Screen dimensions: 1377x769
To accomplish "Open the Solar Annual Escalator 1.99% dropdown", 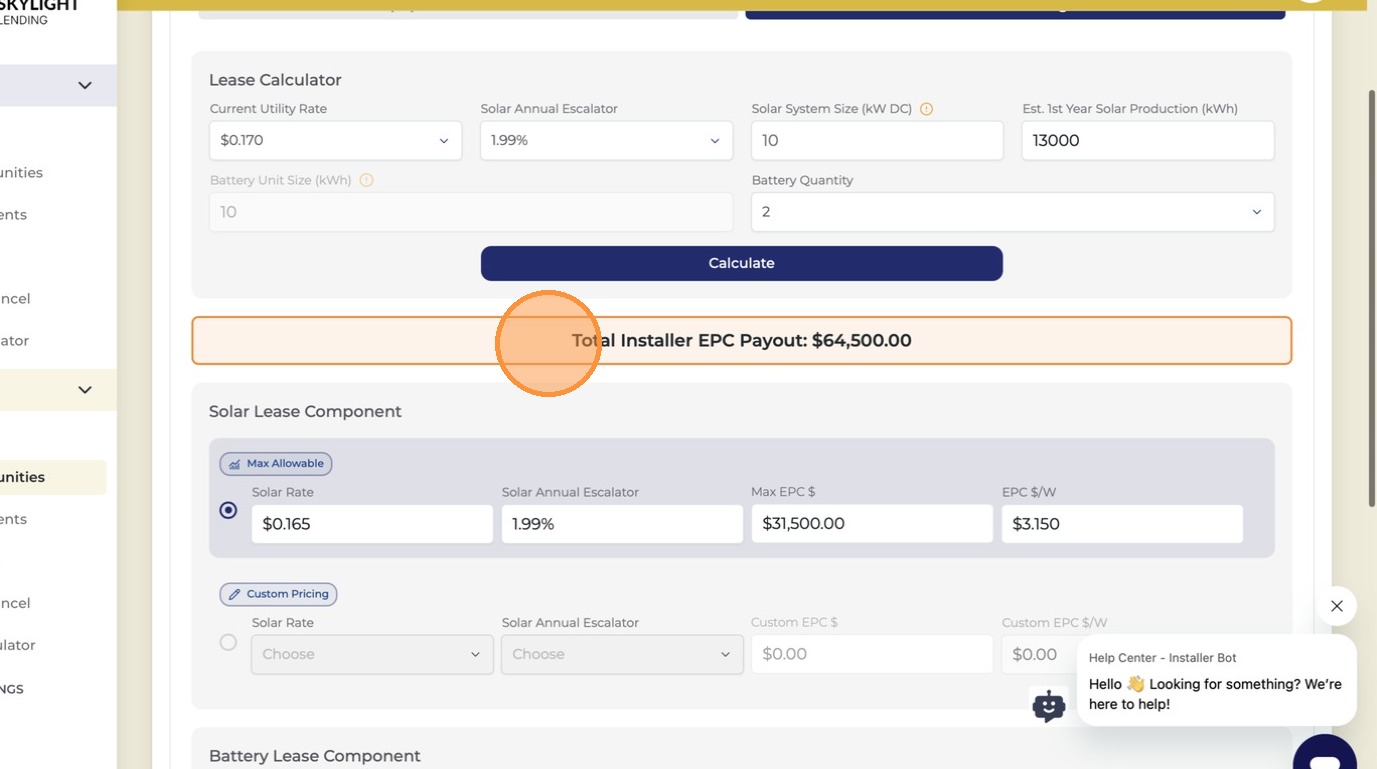I will (x=606, y=141).
